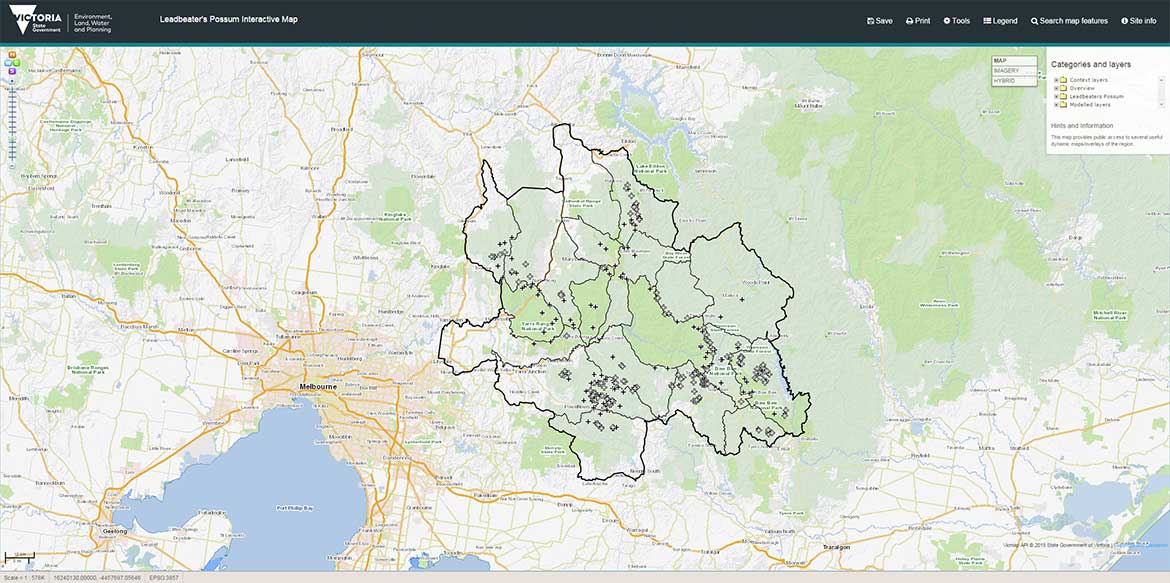Open the Tools menu
Screen dimensions: 1170x583
point(956,21)
